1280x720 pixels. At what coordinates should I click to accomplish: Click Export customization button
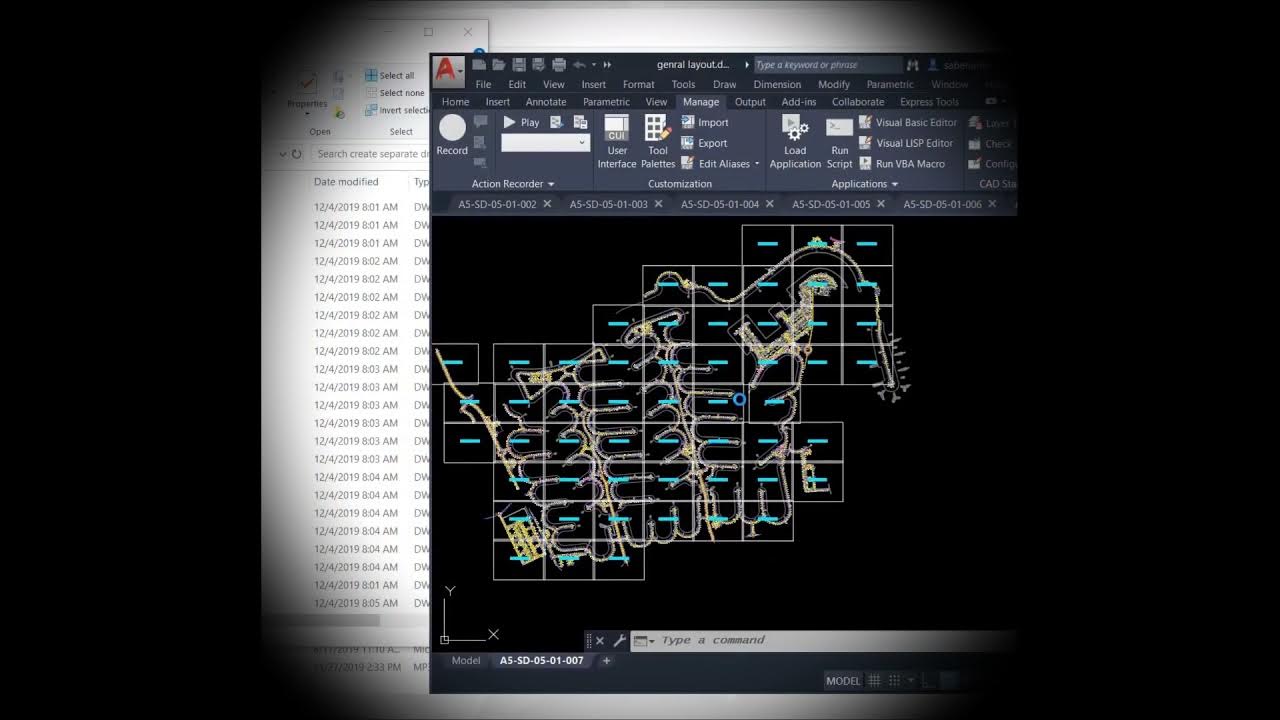point(704,143)
